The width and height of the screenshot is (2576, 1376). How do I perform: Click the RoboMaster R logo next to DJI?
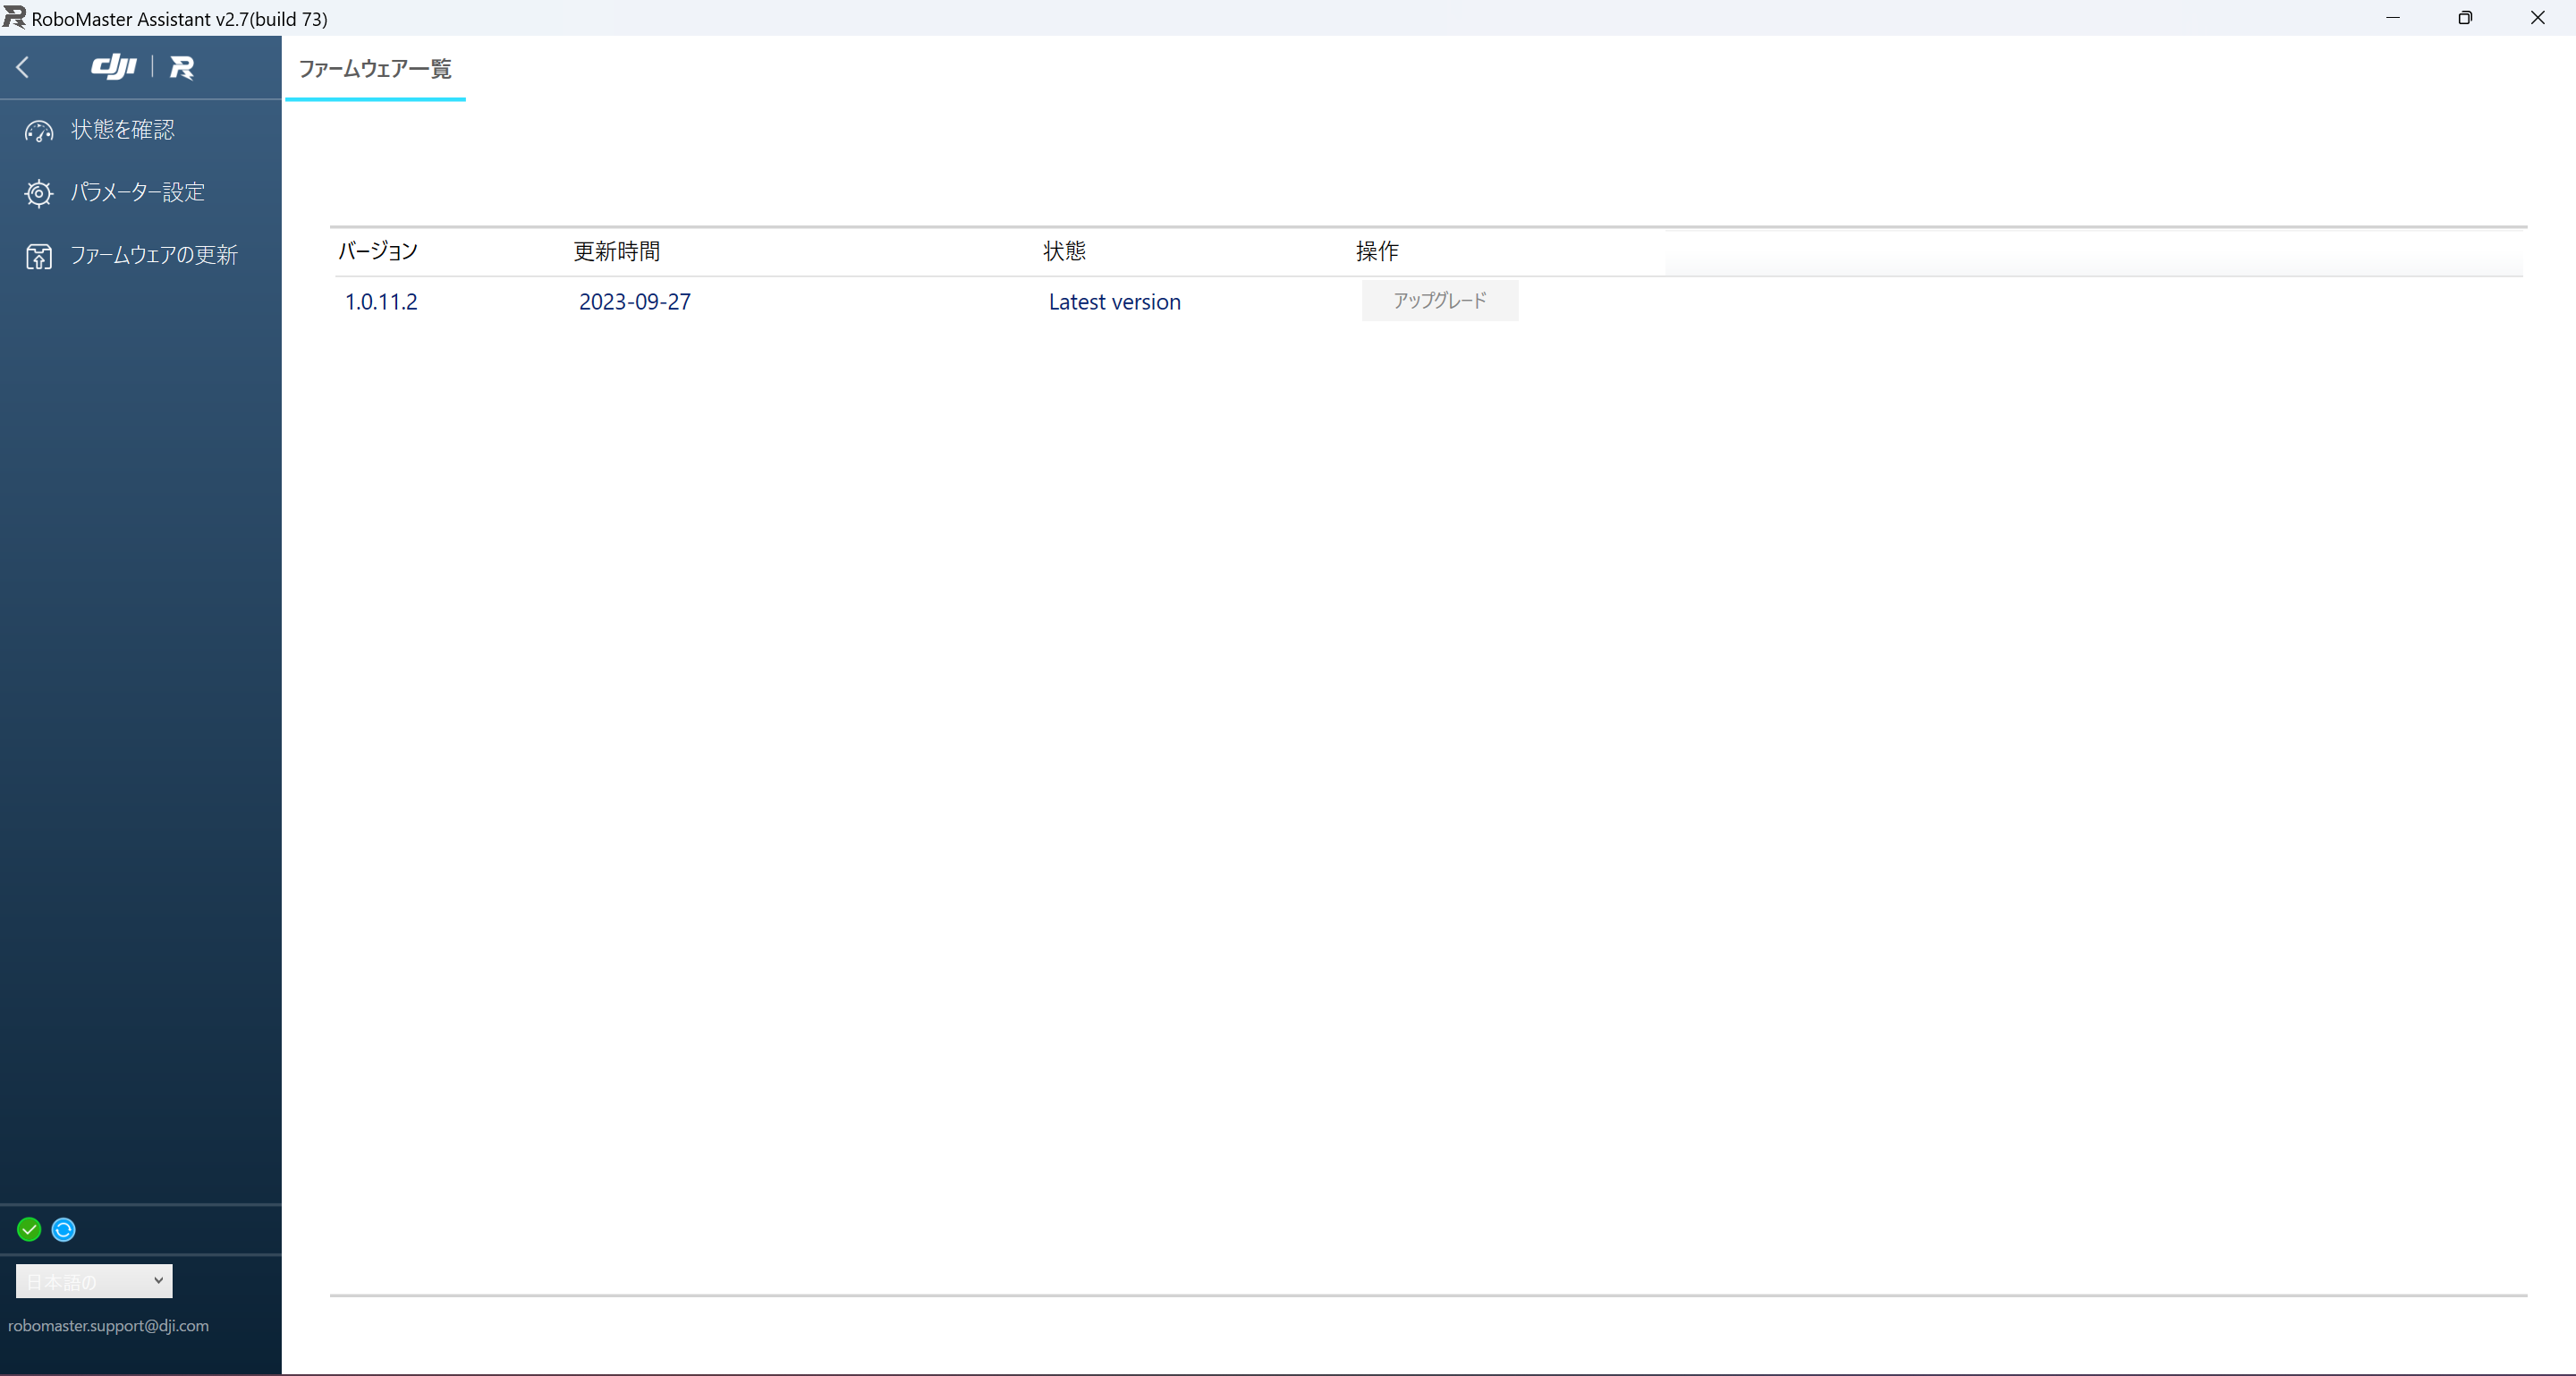tap(182, 67)
